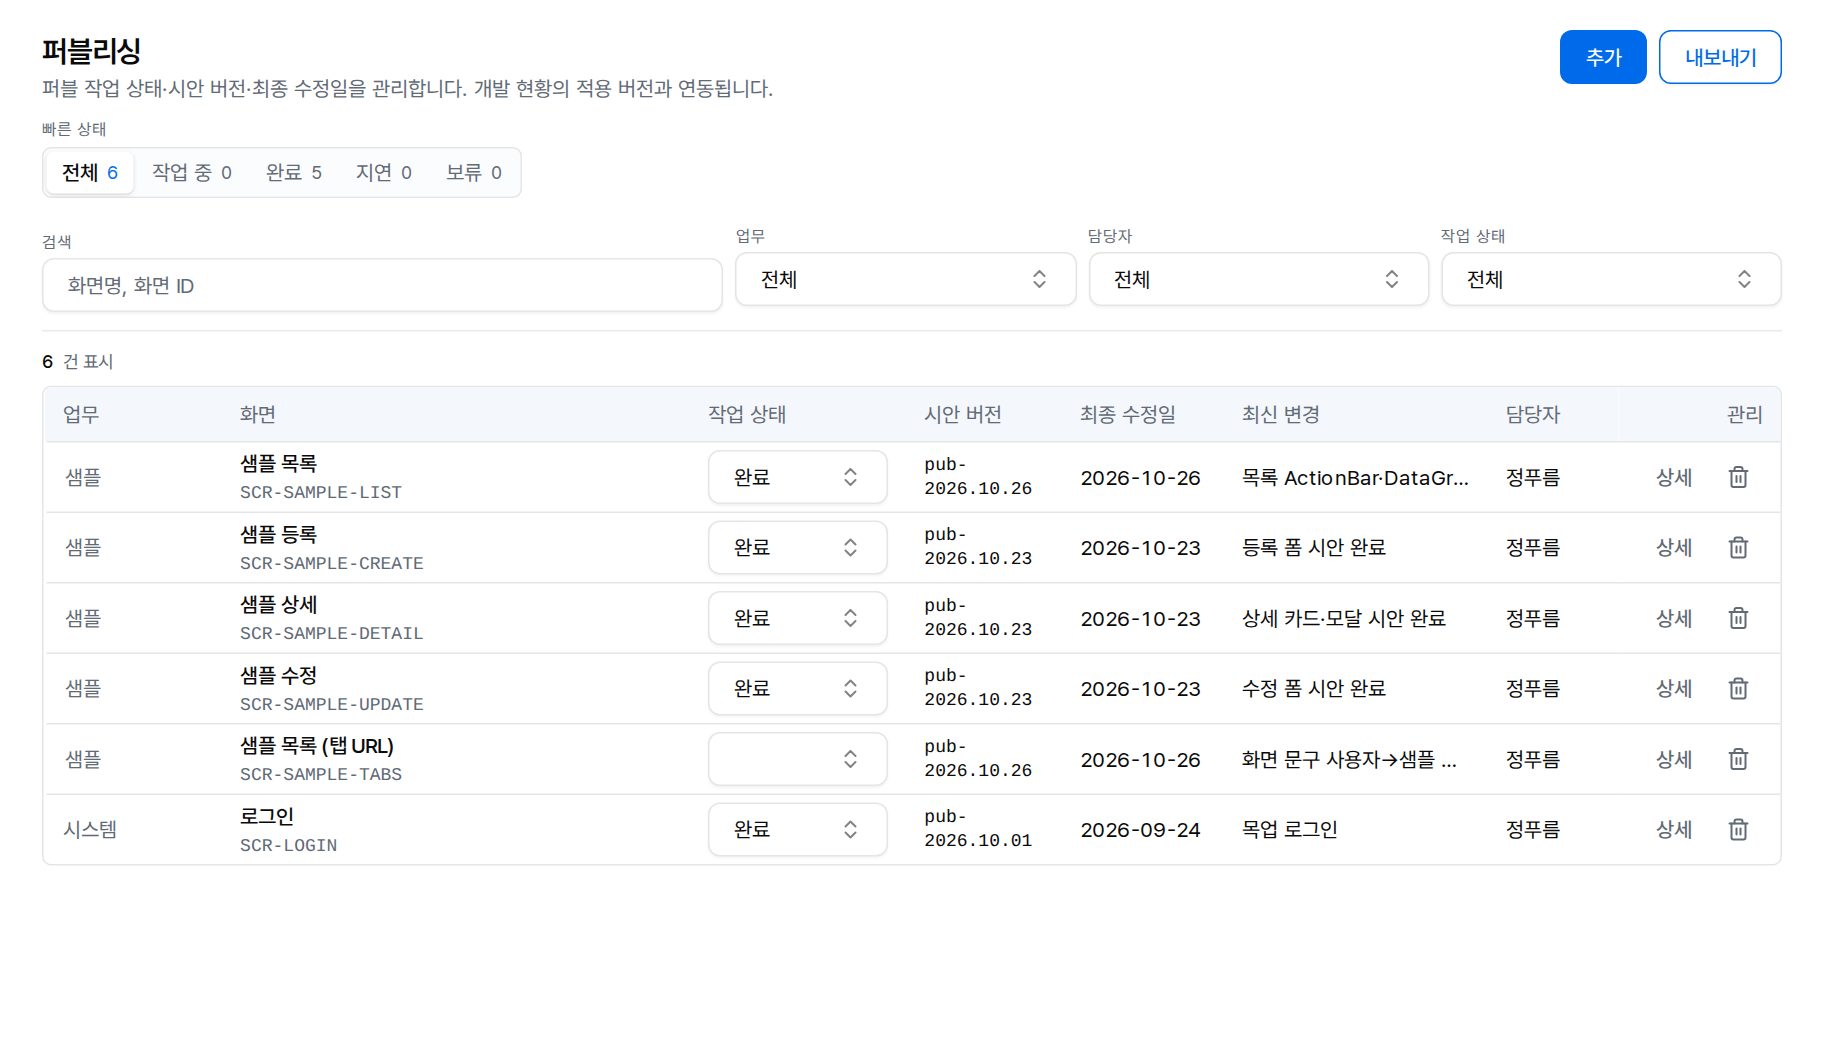Open 상세 for the SCR-SAMPLE-LIST row
Image resolution: width=1824 pixels, height=1050 pixels.
click(1674, 477)
